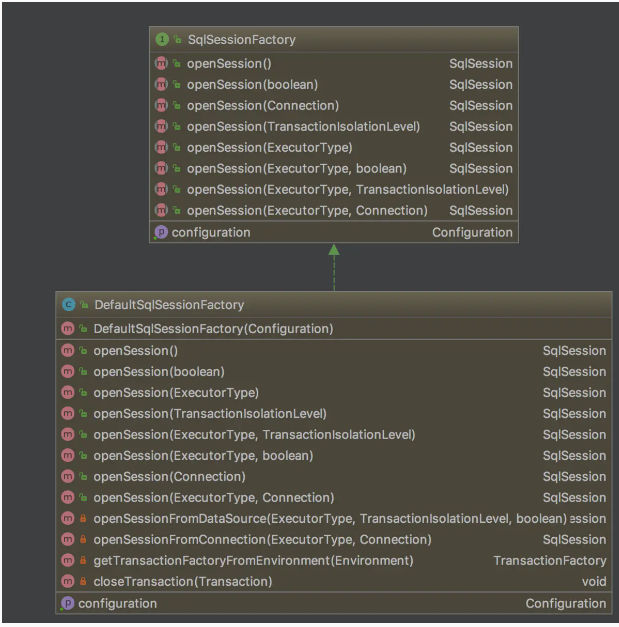
Task: Click method icon of openSessionFromConnection row
Action: [68, 539]
